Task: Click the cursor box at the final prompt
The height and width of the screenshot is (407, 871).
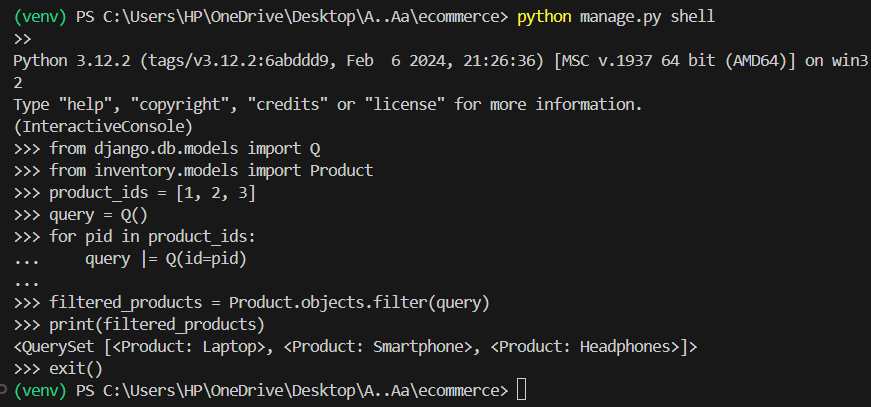Action: pyautogui.click(x=521, y=389)
